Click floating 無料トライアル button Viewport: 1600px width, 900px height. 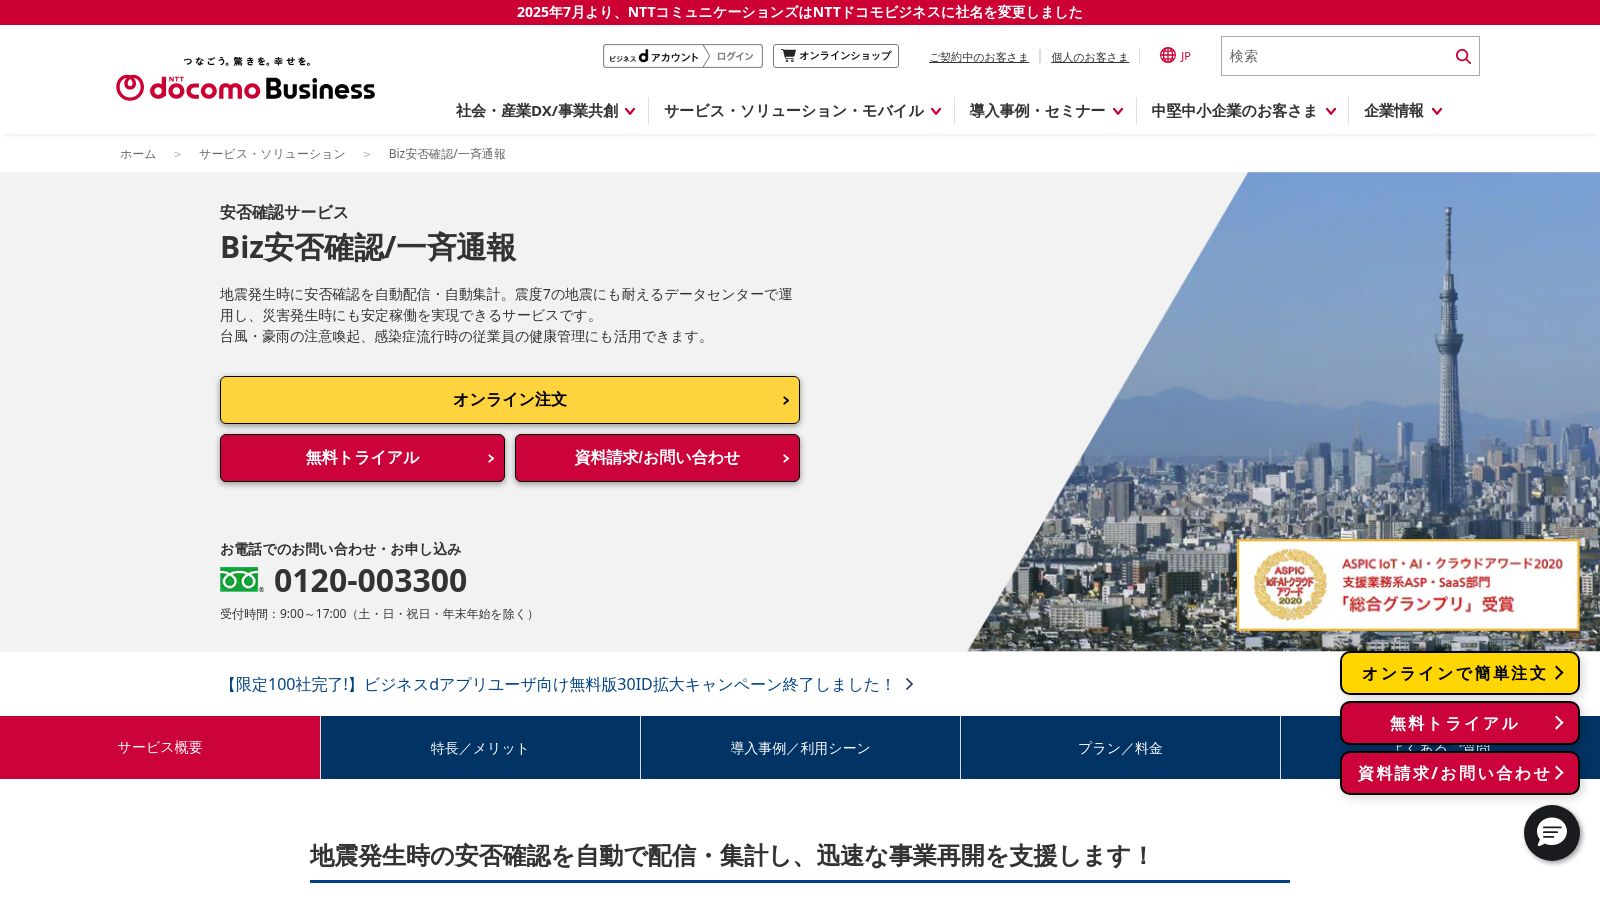(1460, 723)
